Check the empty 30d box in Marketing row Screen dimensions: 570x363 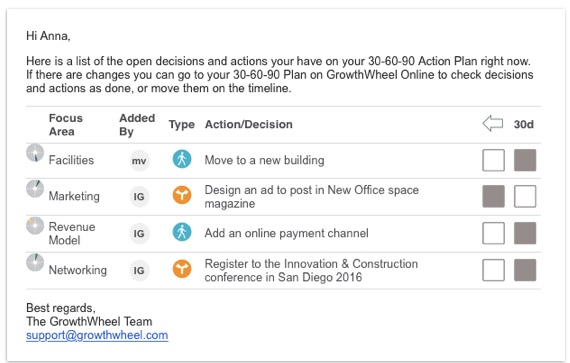[525, 196]
